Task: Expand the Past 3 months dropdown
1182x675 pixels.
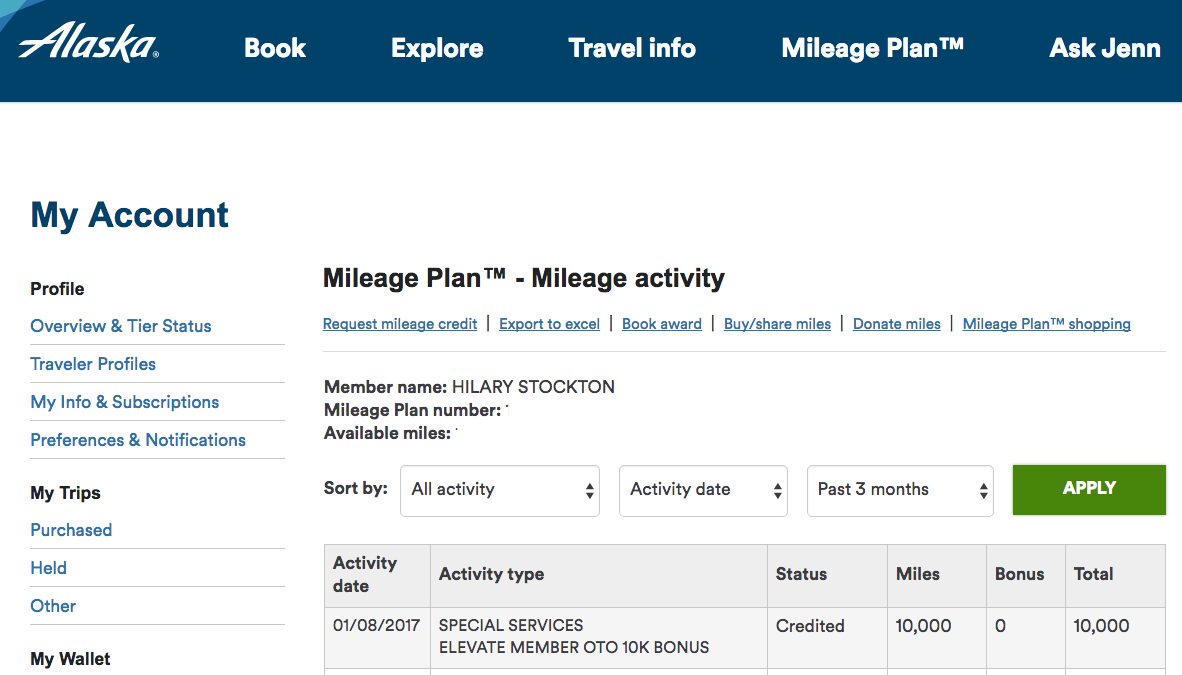Action: tap(900, 490)
